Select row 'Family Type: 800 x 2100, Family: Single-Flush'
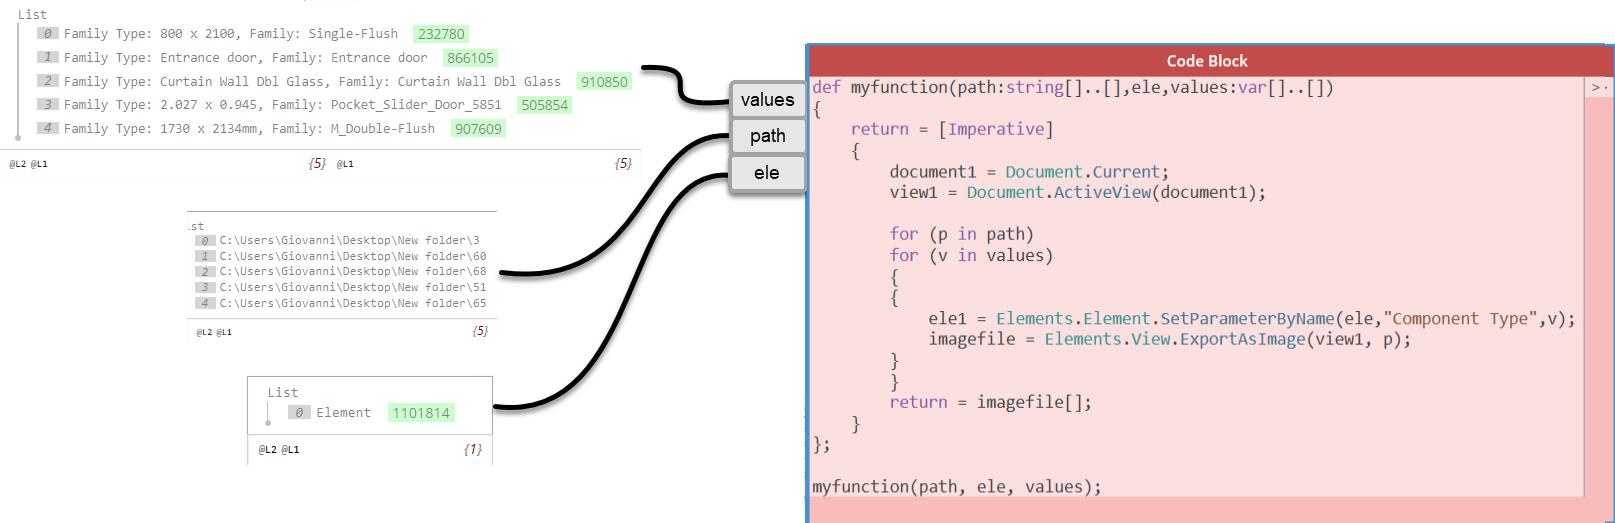The height and width of the screenshot is (523, 1615). (231, 34)
